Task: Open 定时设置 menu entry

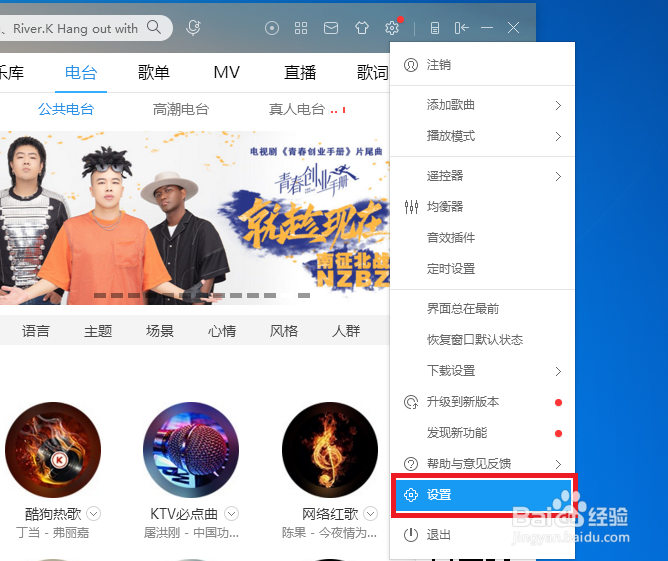Action: pos(482,269)
